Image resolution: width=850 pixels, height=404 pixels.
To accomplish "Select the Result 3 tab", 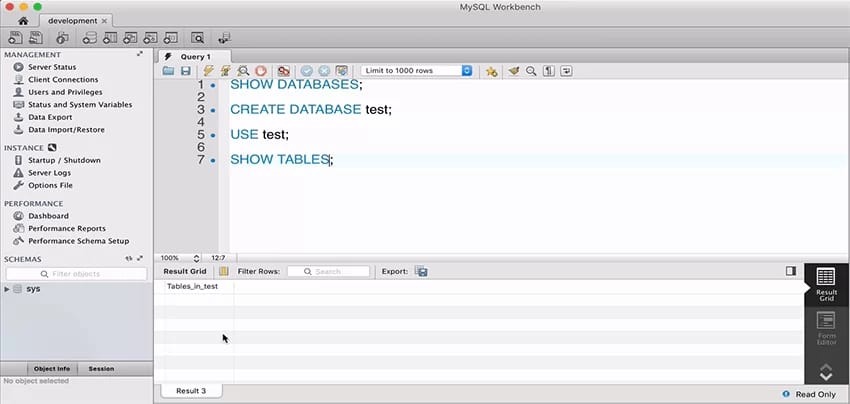I will [191, 391].
